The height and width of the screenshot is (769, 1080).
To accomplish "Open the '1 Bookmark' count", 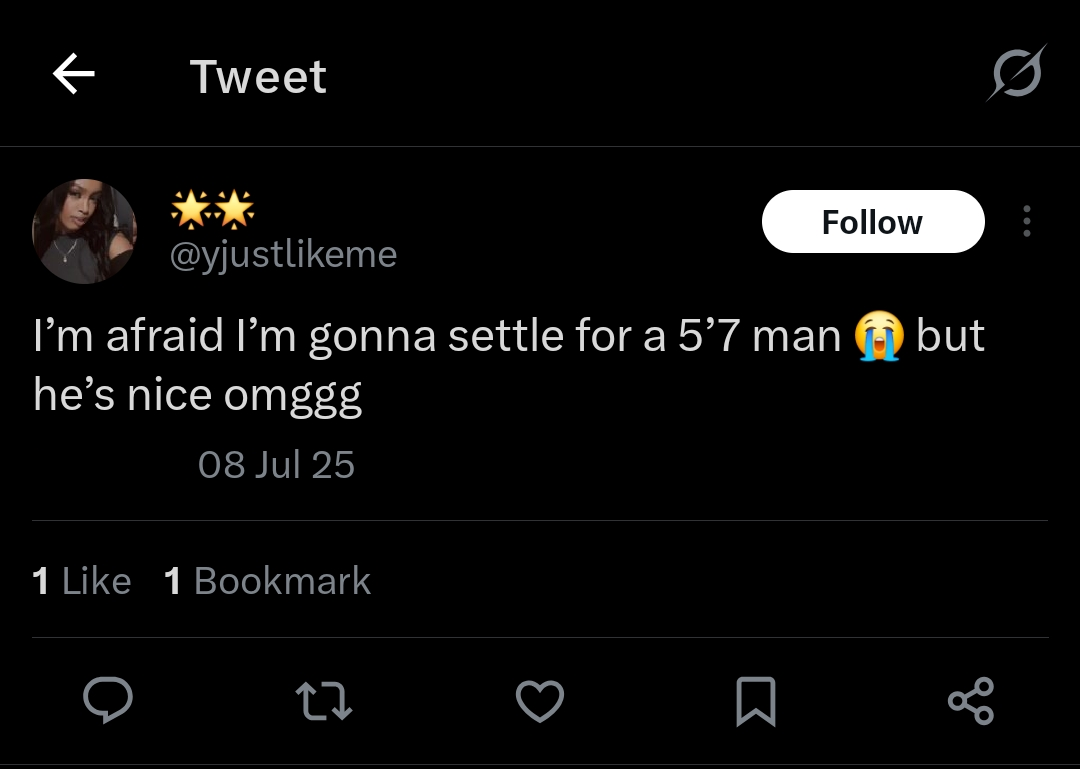I will pyautogui.click(x=267, y=580).
